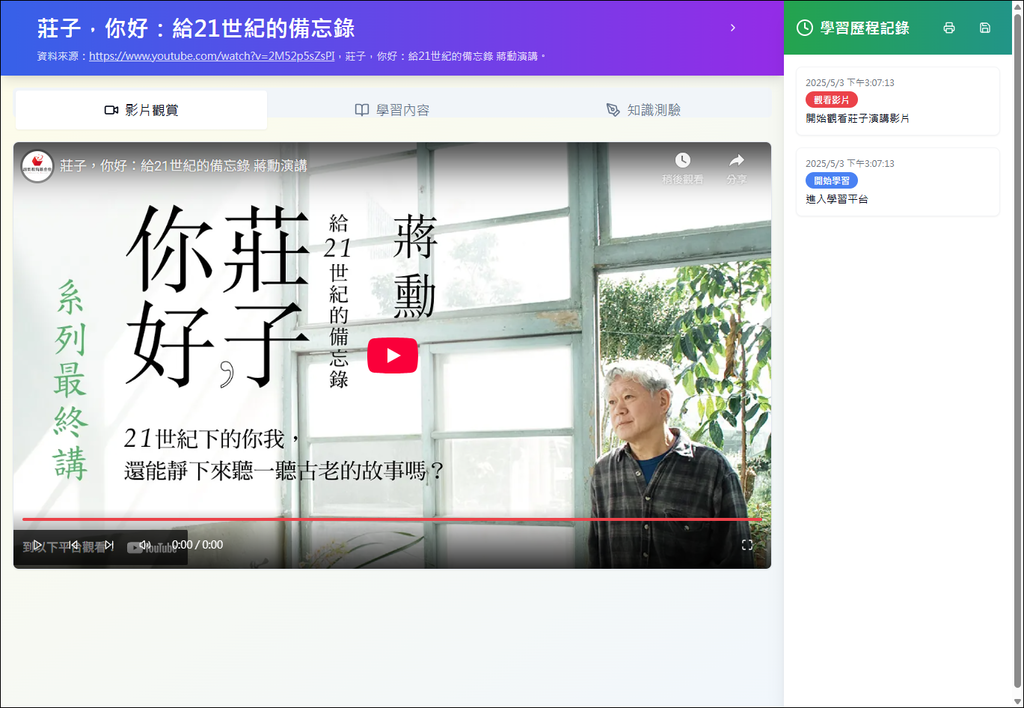Enter fullscreen mode for the video
This screenshot has width=1024, height=708.
point(747,545)
